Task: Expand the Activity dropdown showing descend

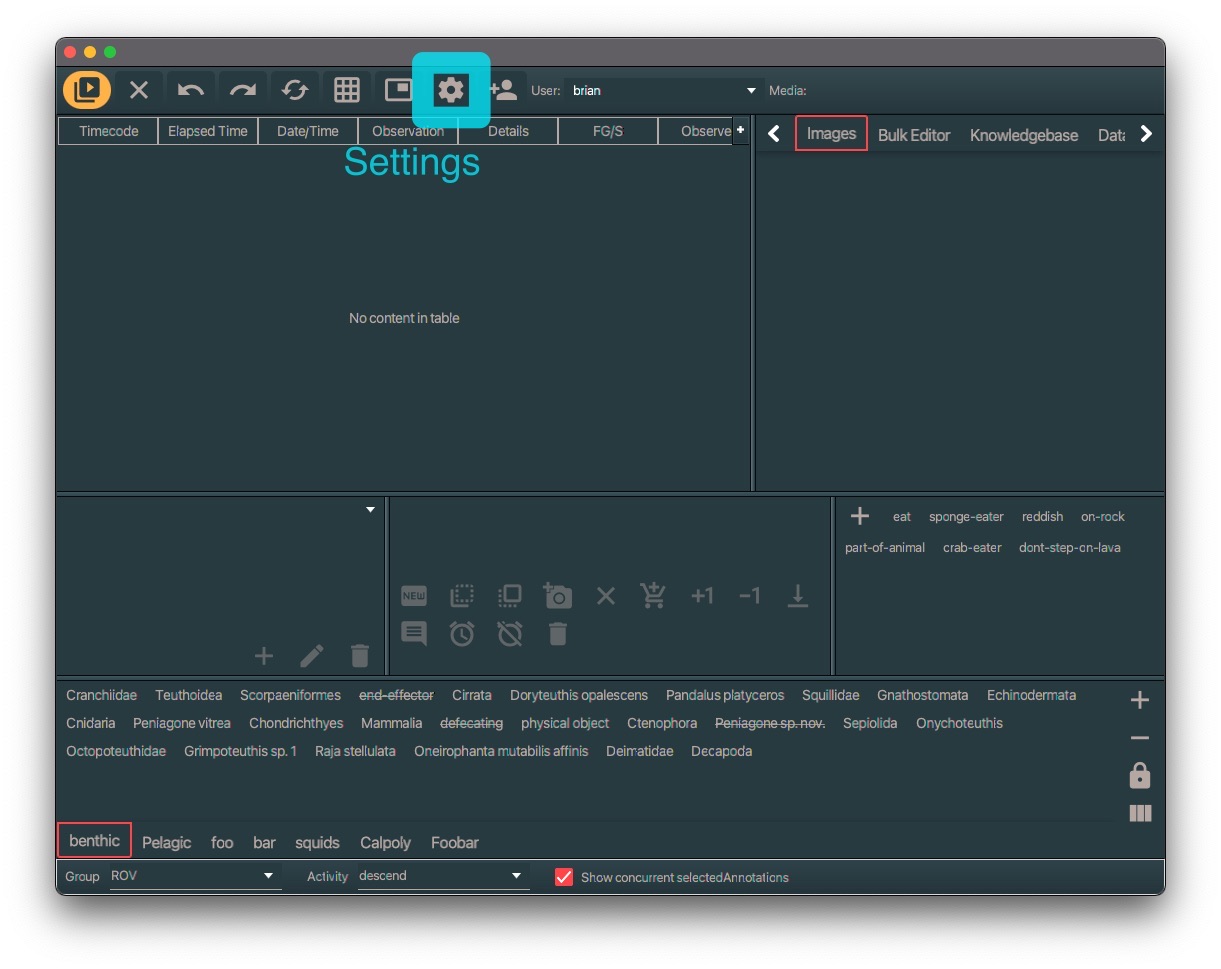Action: click(x=441, y=876)
